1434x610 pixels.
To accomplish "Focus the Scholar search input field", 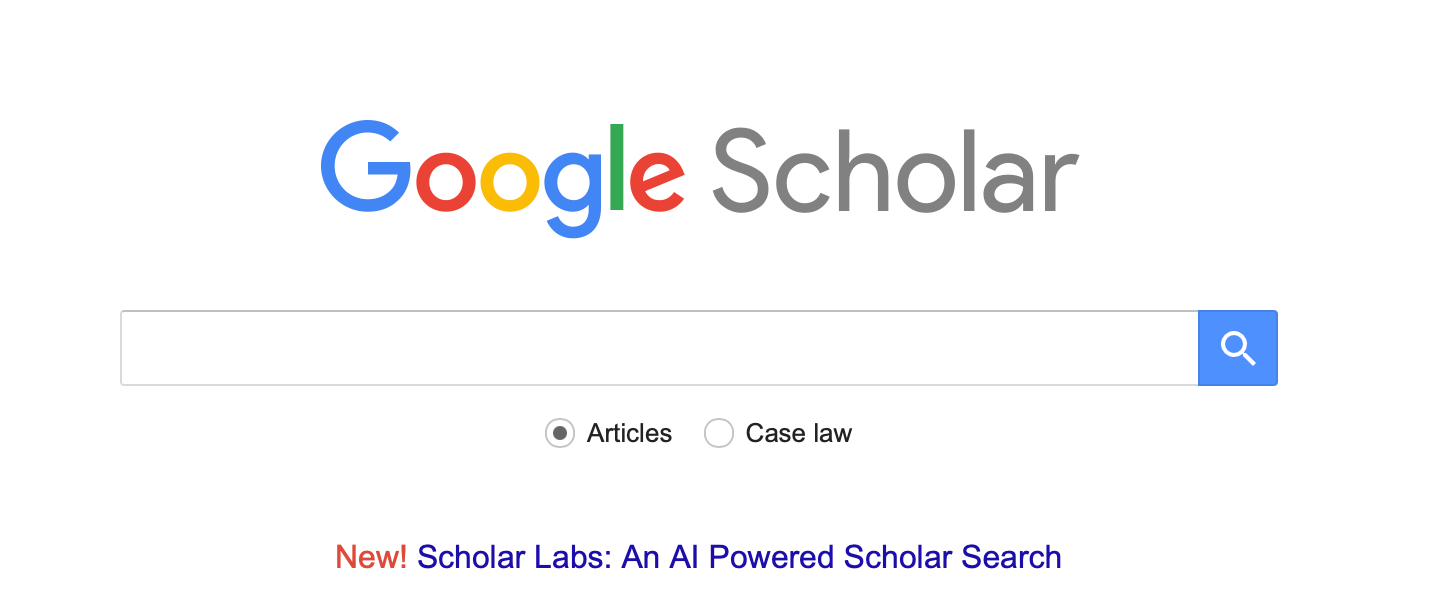I will (658, 348).
